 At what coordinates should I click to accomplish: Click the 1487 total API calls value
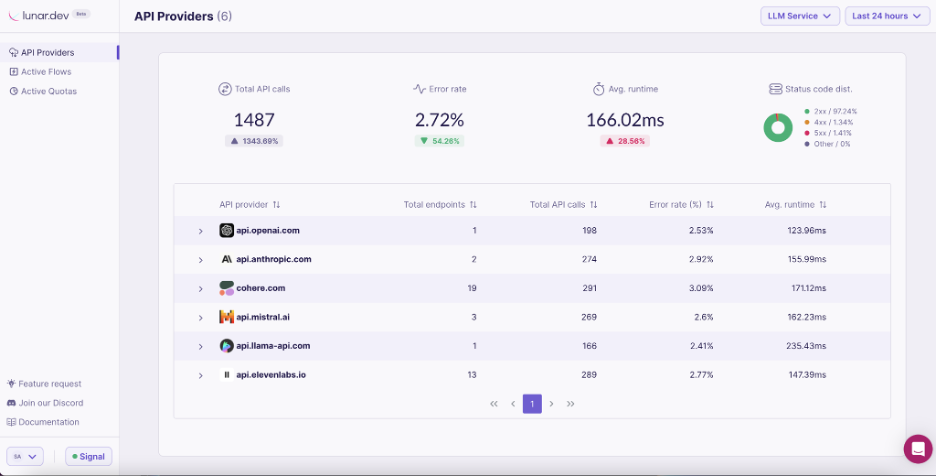[254, 120]
